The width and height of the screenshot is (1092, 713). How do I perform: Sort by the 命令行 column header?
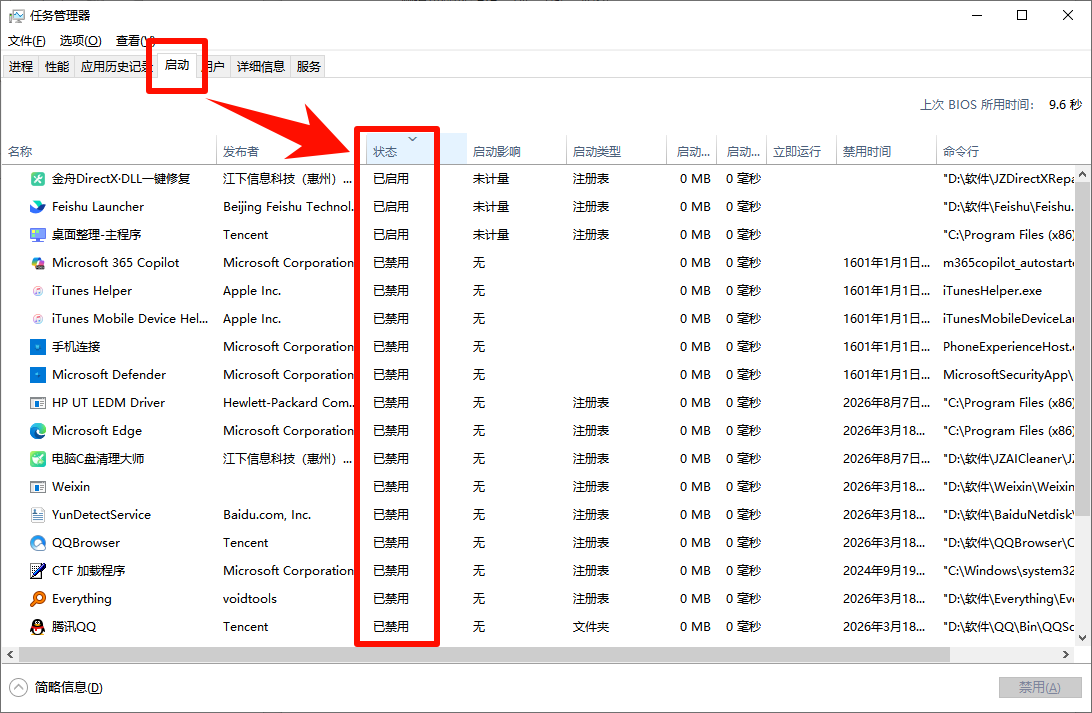1006,151
